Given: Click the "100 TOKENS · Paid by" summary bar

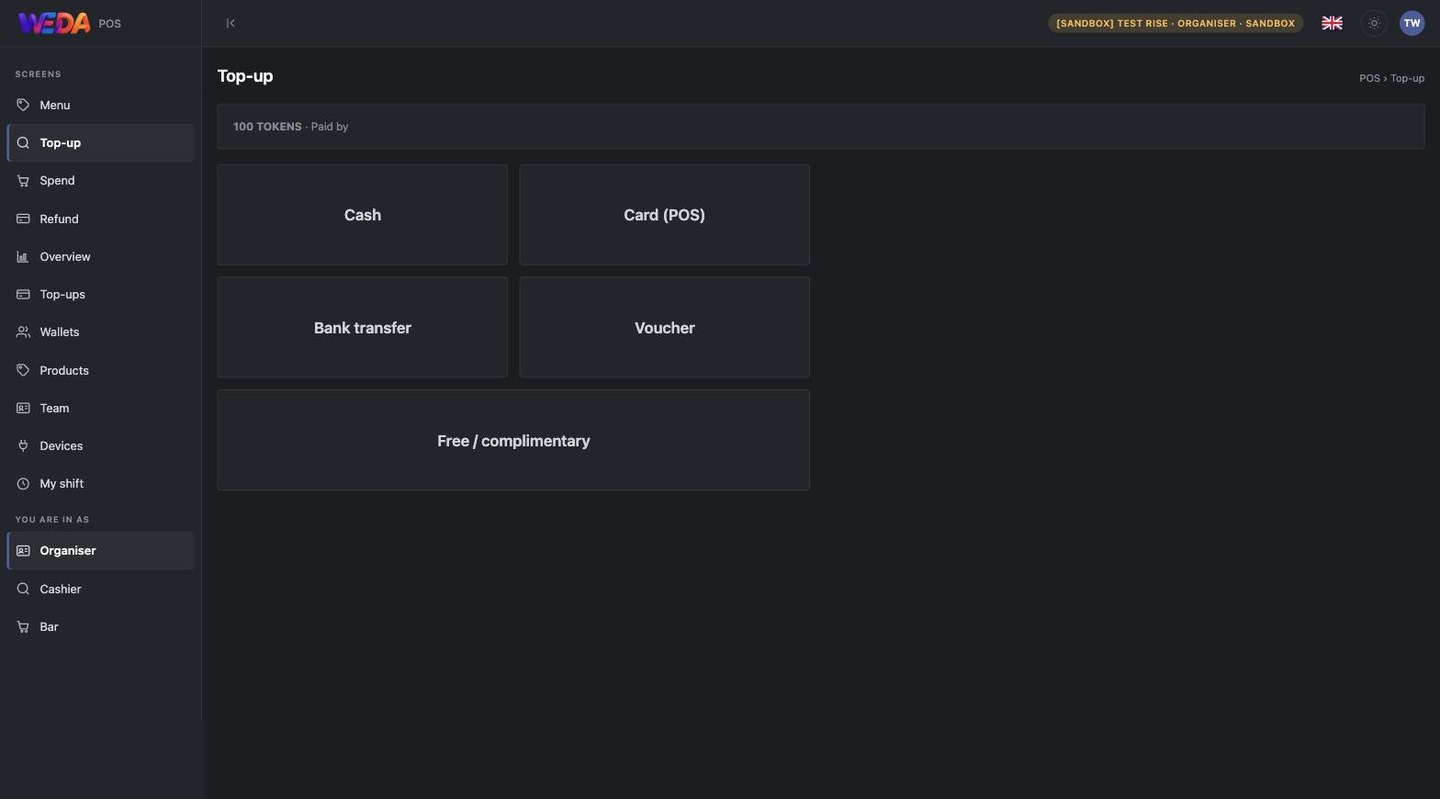Looking at the screenshot, I should pyautogui.click(x=821, y=127).
